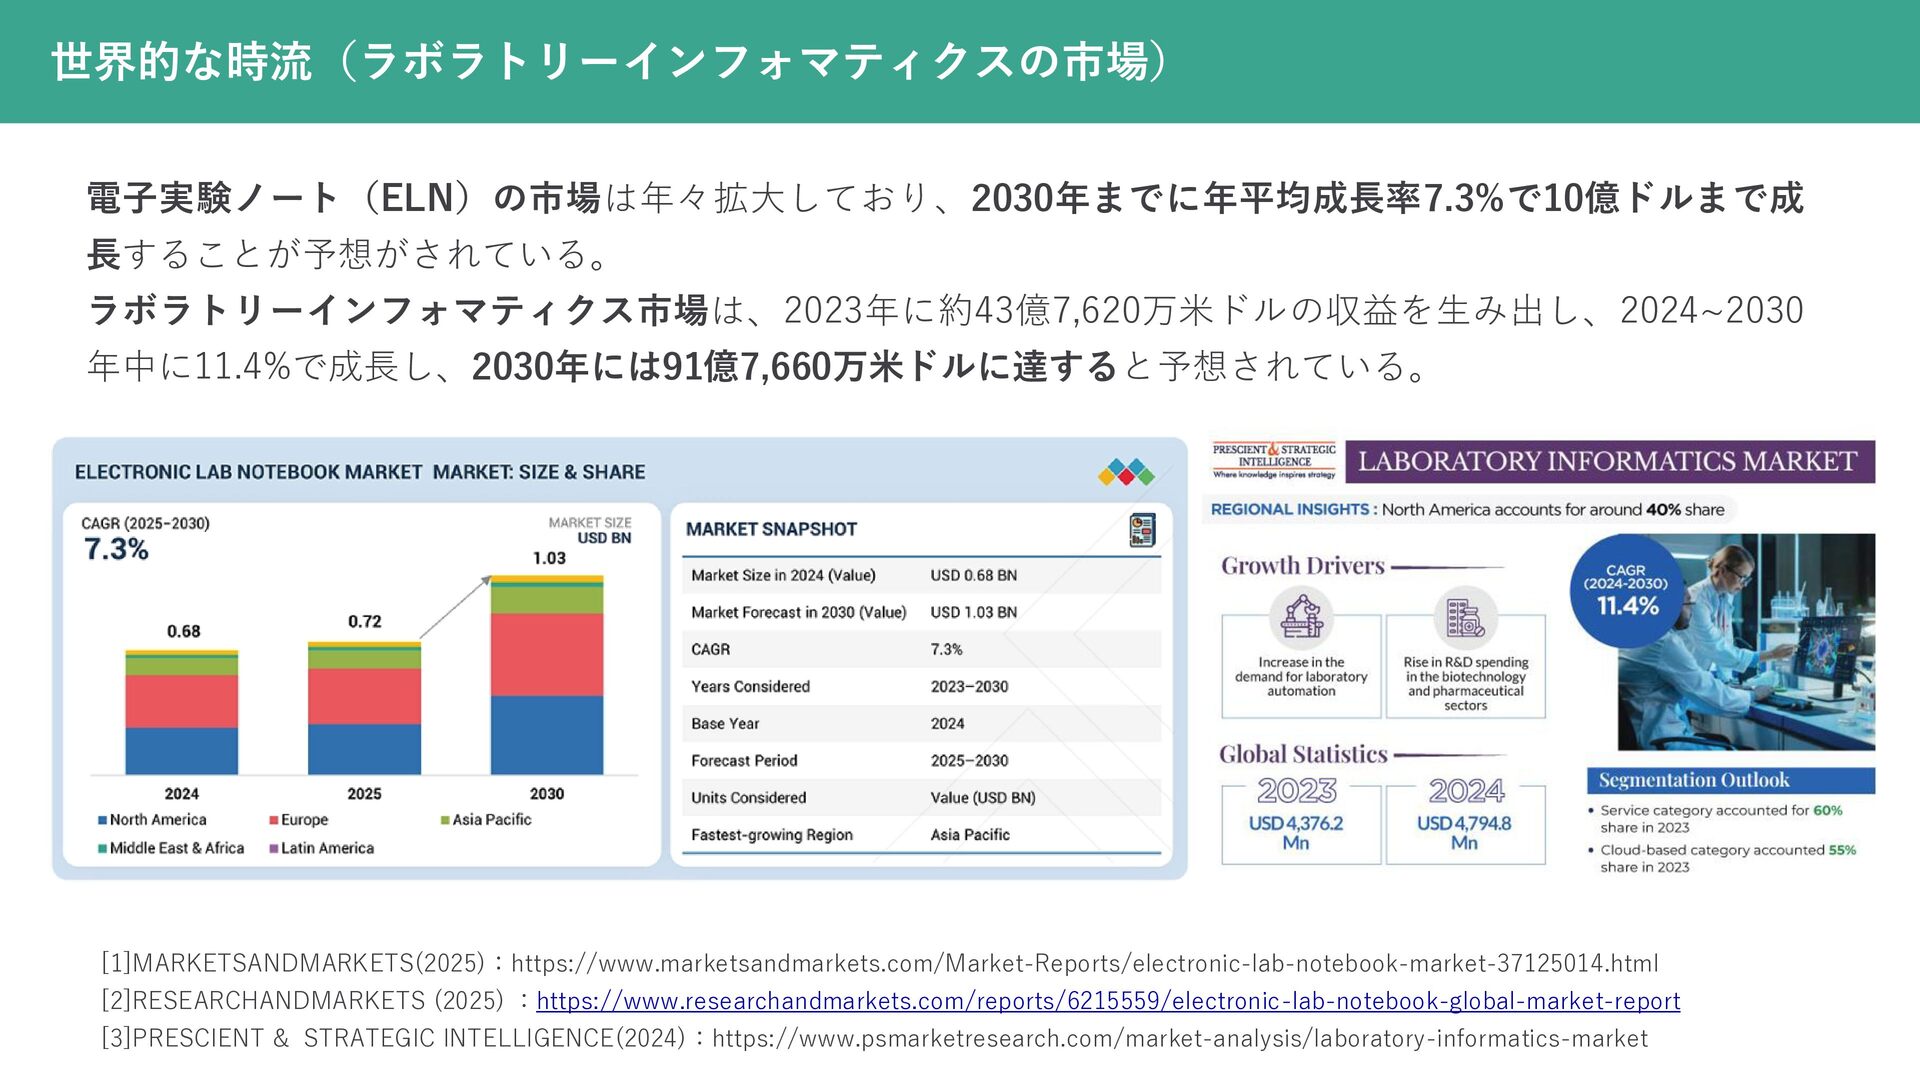Click the psmarketresearch.com reference URL text

(x=1179, y=1039)
